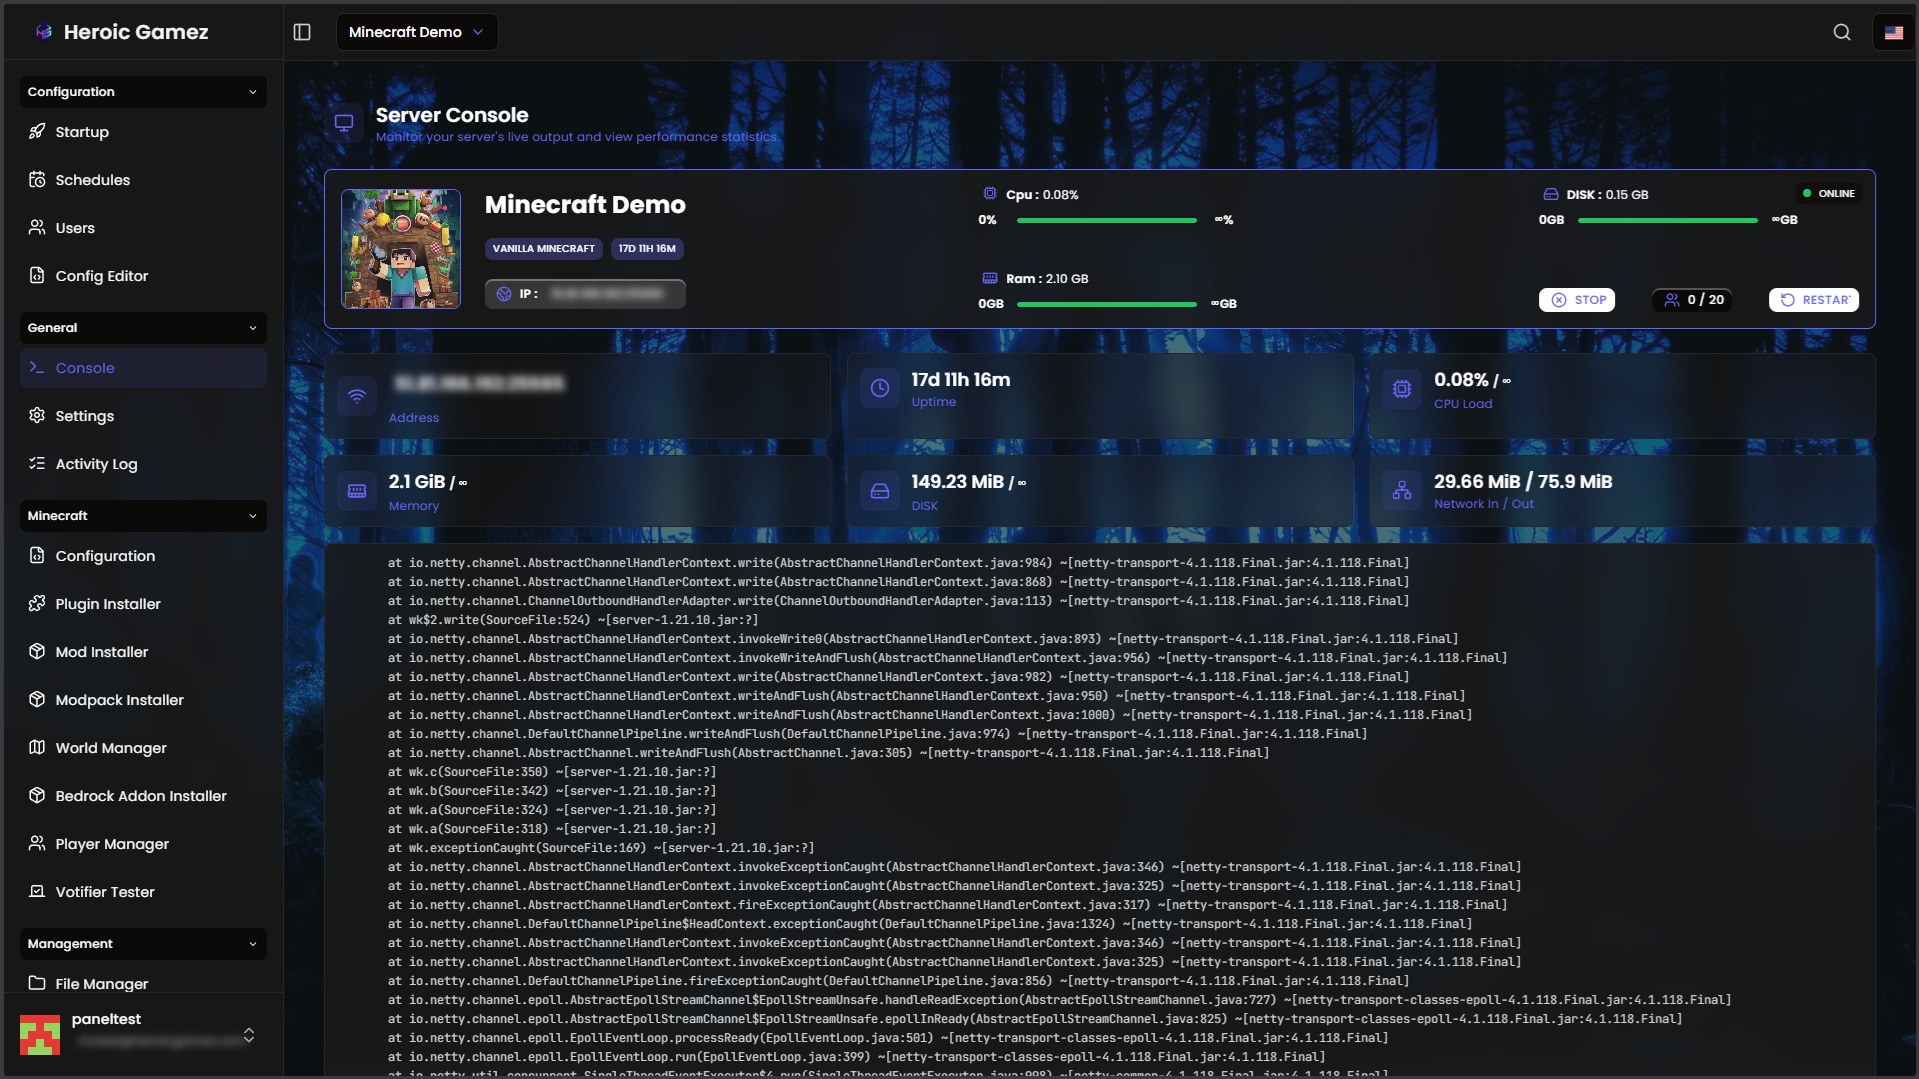1919x1079 pixels.
Task: Click the Player Manager user icon
Action: click(37, 844)
